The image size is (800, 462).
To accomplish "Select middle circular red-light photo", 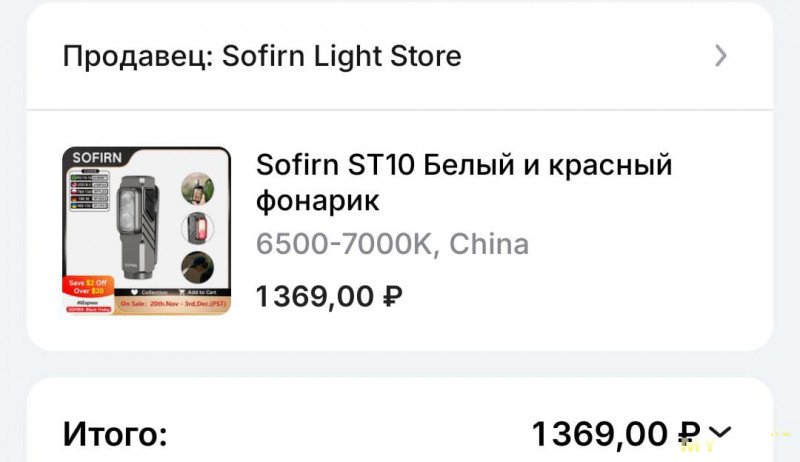I will 197,228.
